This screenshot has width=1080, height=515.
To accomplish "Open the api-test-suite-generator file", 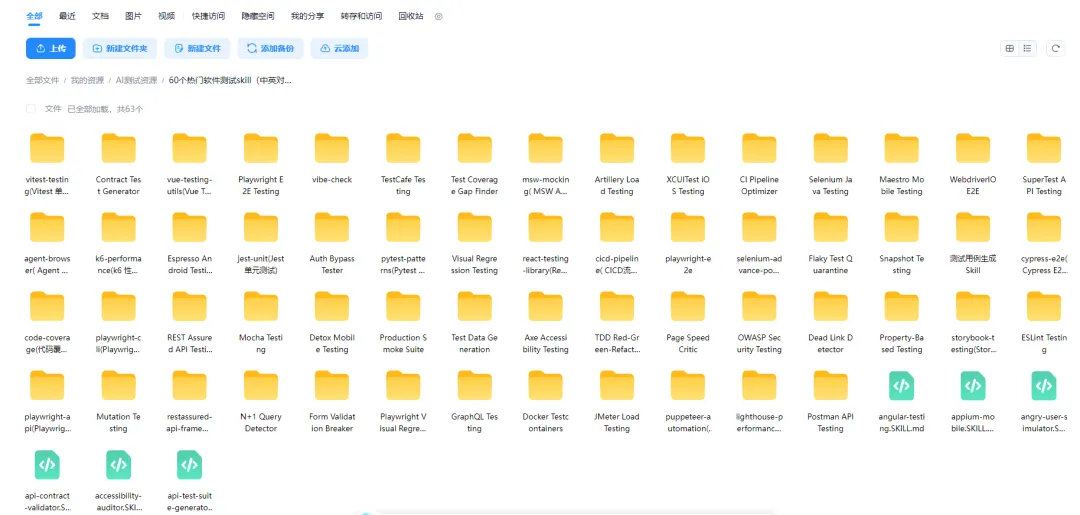I will coord(189,465).
